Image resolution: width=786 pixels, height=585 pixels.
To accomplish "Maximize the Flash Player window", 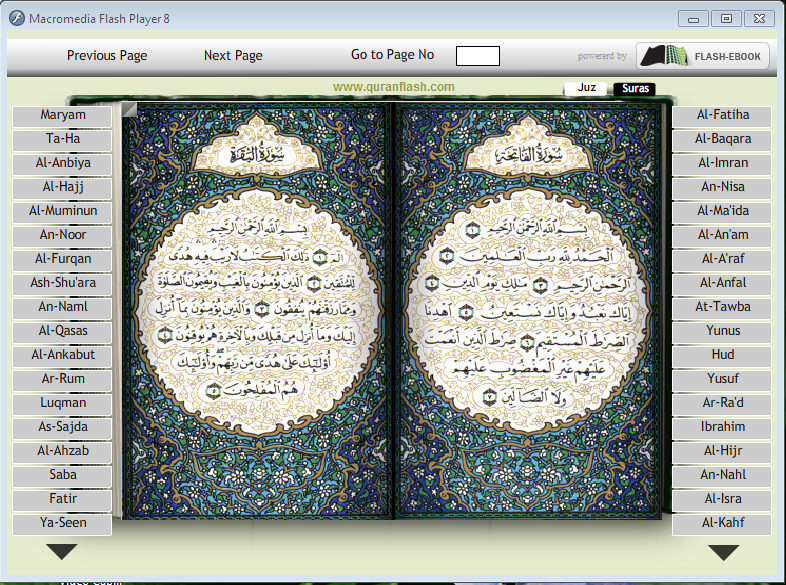I will point(726,19).
